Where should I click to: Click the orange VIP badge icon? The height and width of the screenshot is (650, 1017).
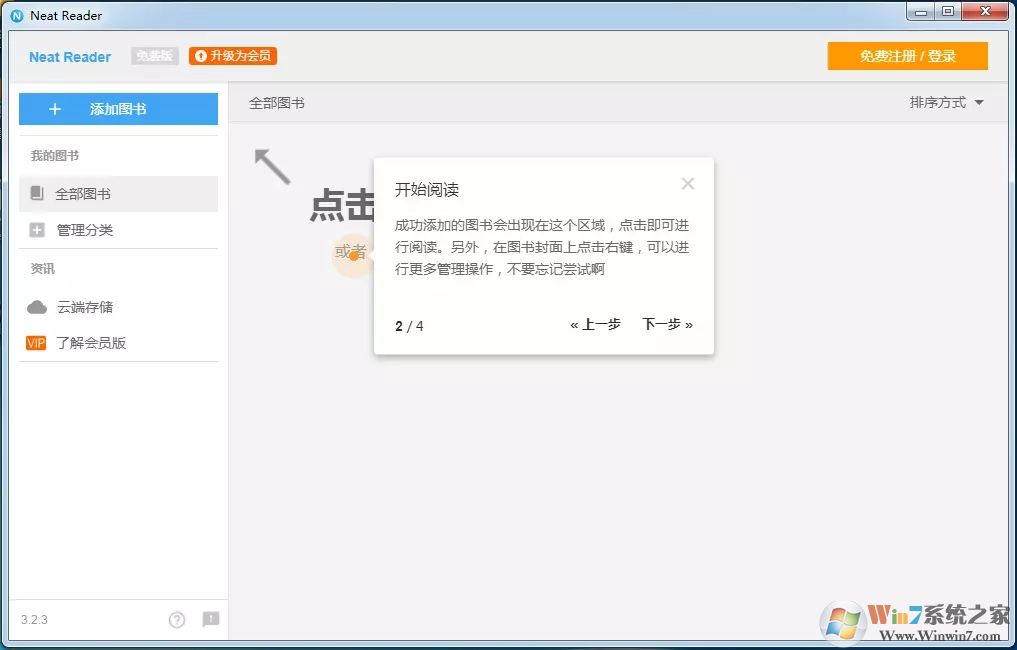(36, 343)
